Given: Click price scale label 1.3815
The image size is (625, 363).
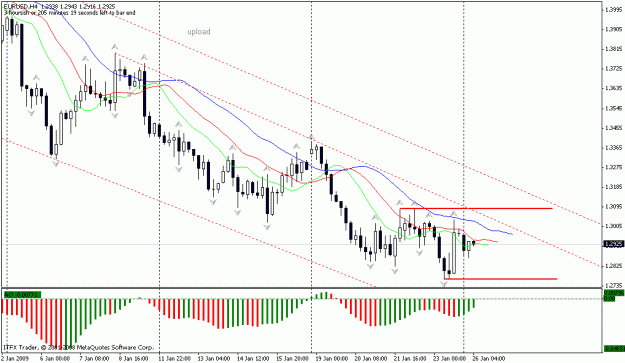Looking at the screenshot, I should (614, 49).
